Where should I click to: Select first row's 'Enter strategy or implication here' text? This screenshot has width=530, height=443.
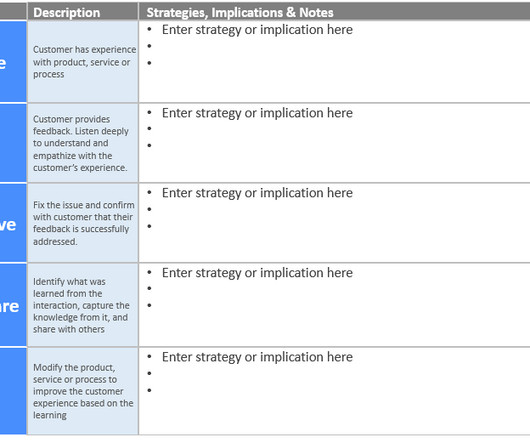point(257,30)
